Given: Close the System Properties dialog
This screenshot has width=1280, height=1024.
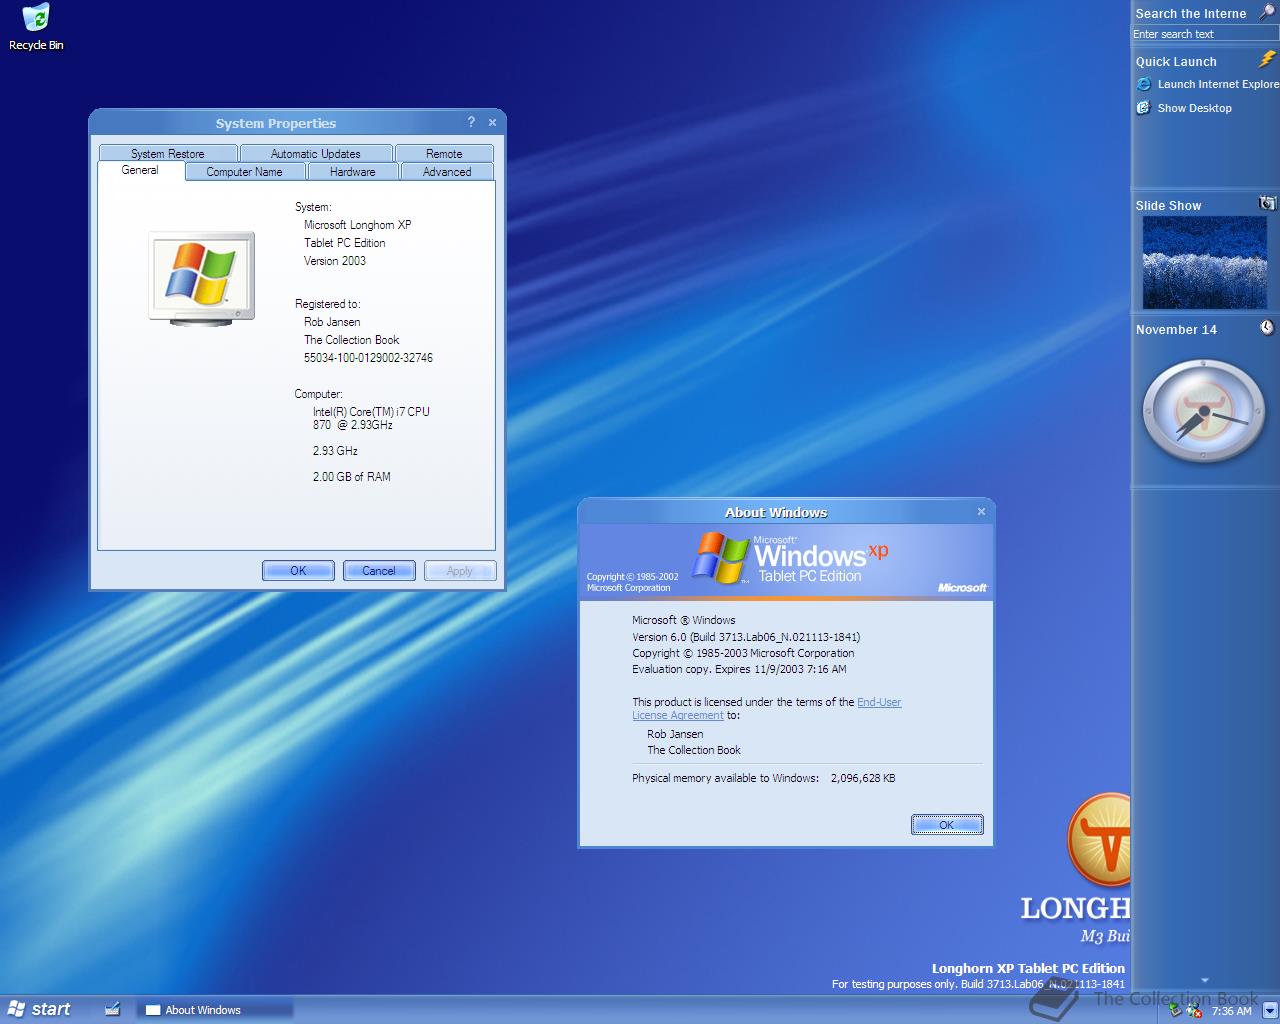Looking at the screenshot, I should [492, 122].
